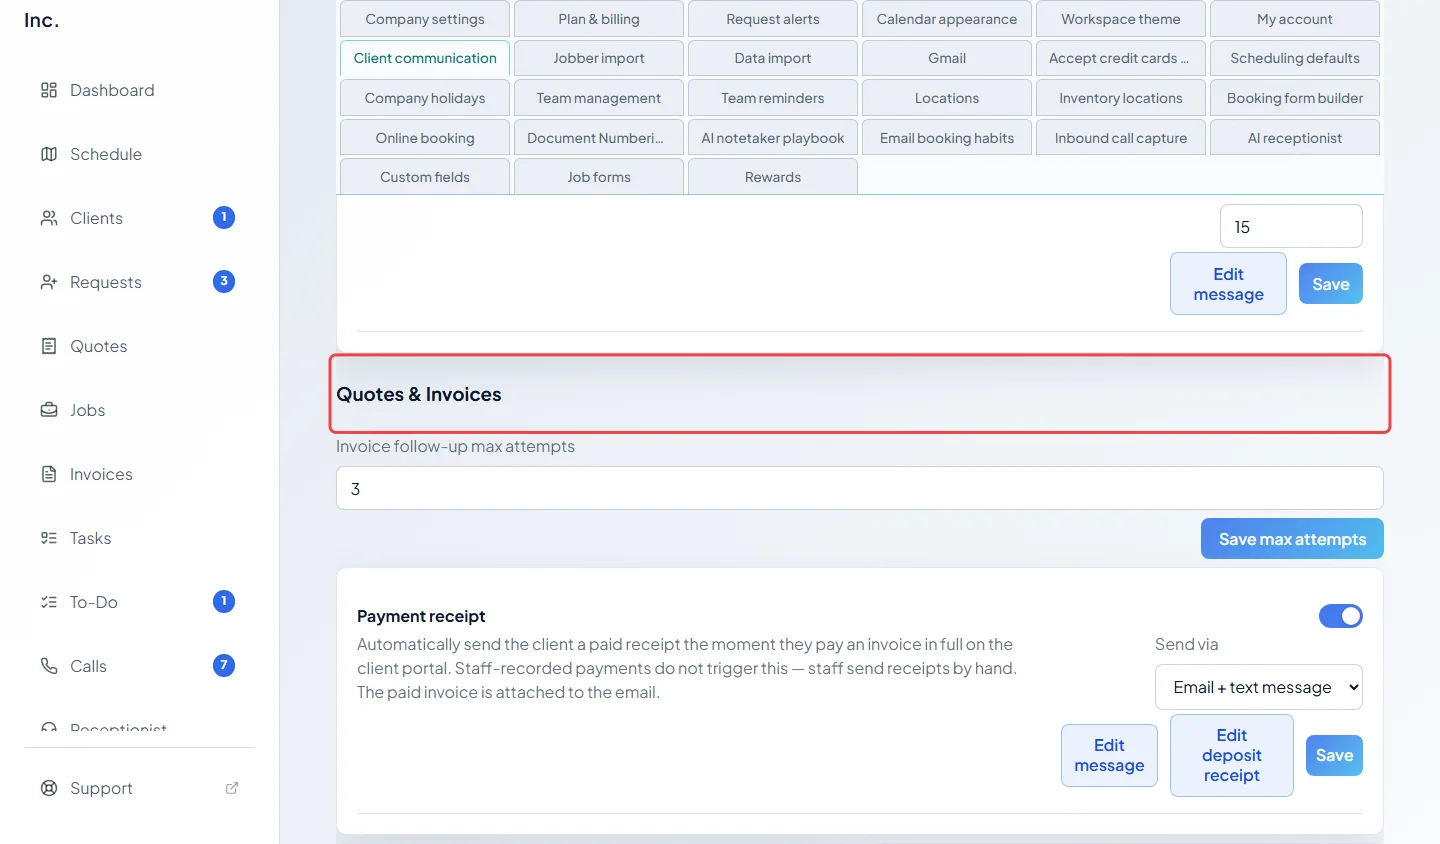Viewport: 1440px width, 844px height.
Task: Open the Gmail settings tab
Action: 947,58
